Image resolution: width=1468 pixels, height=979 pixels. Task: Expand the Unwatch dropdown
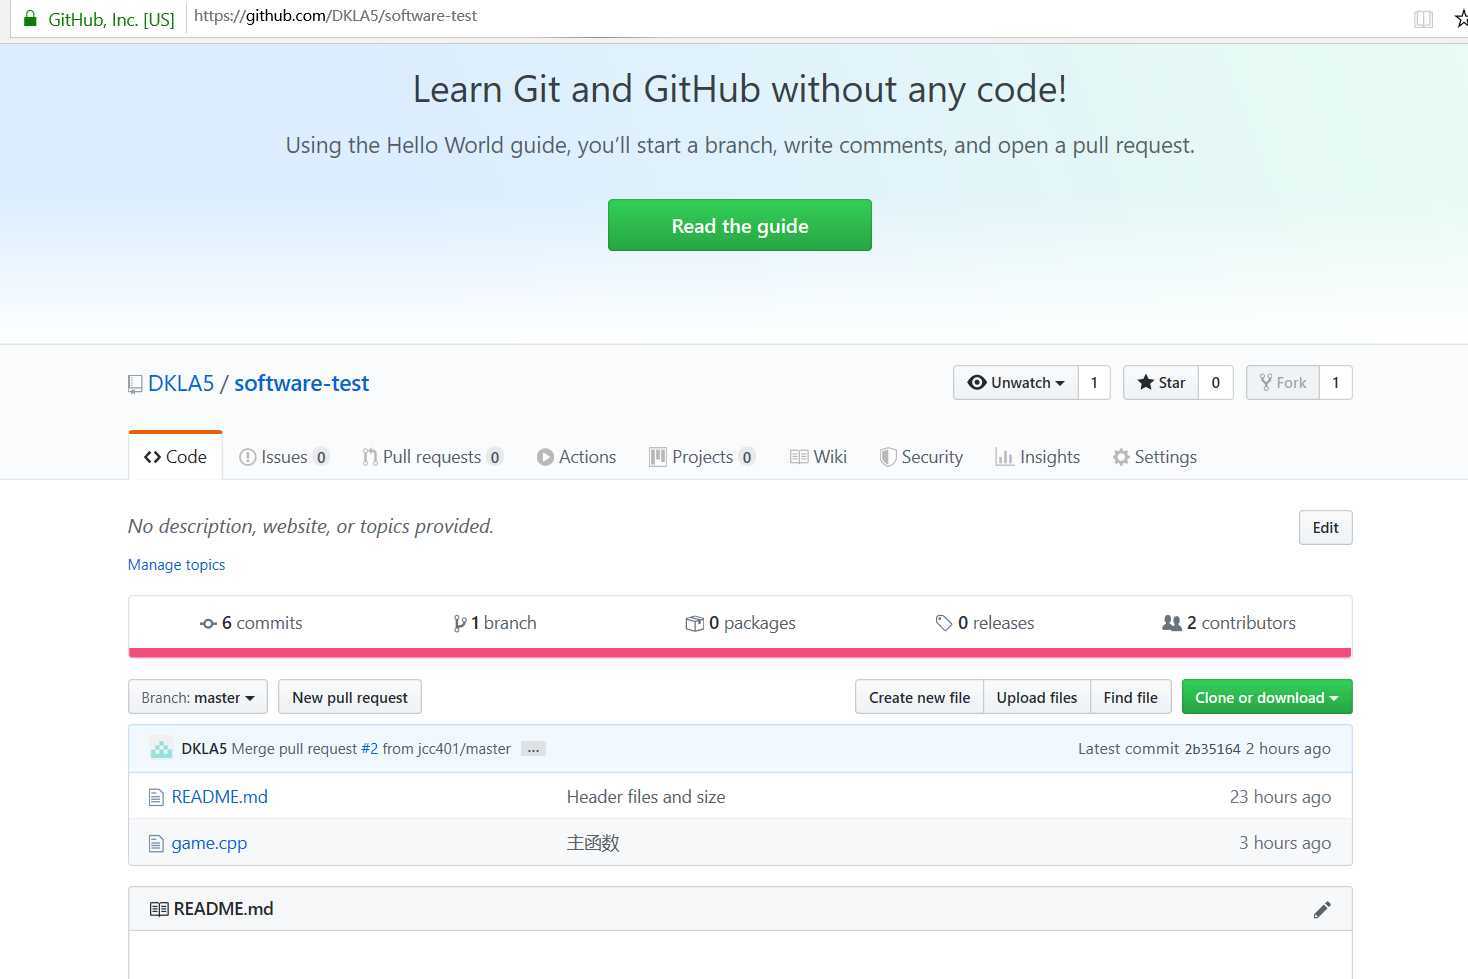click(1016, 382)
